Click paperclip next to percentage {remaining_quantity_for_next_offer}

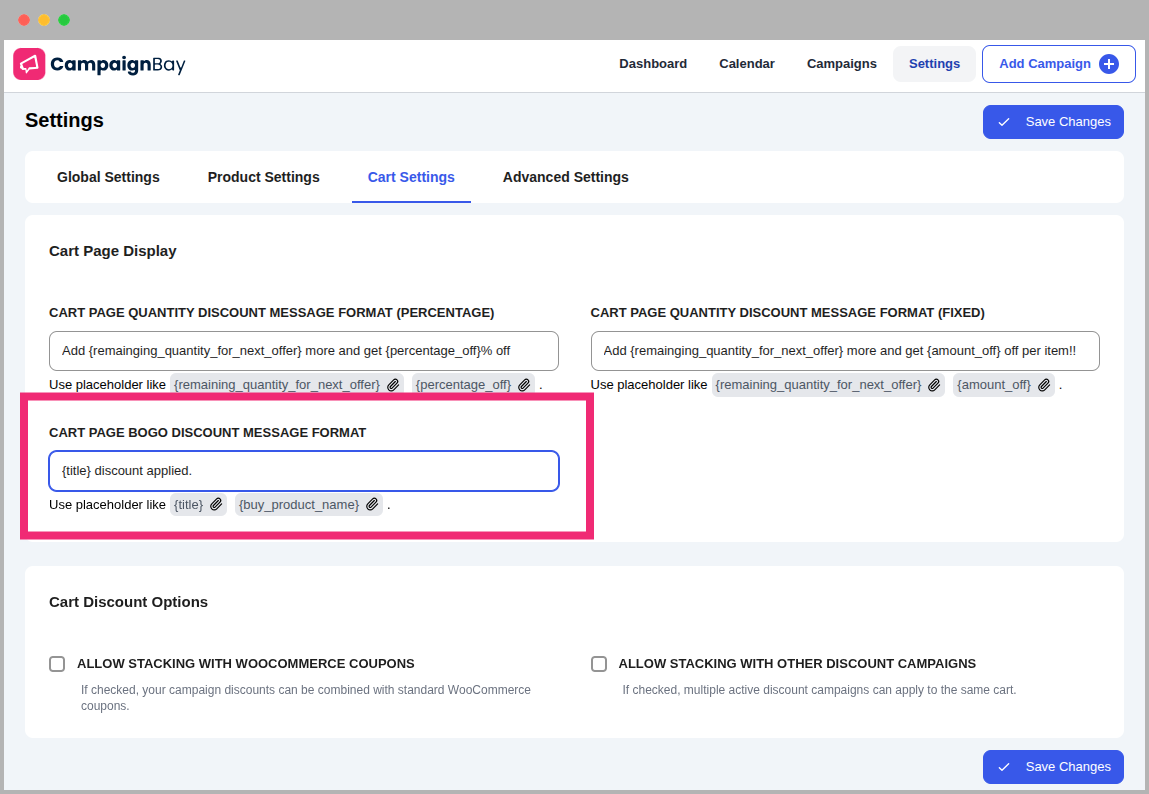(394, 385)
